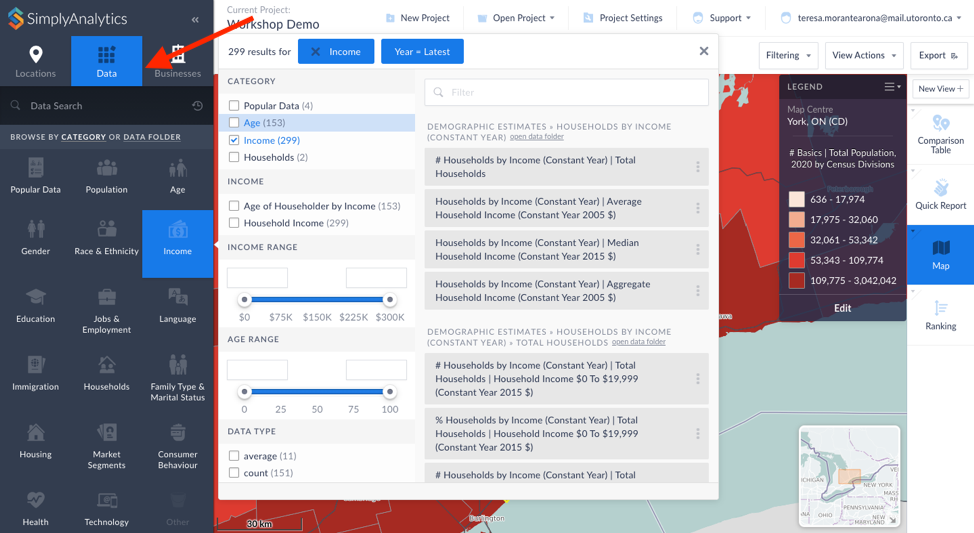Browse the Language category
This screenshot has height=533, width=974.
(x=178, y=305)
